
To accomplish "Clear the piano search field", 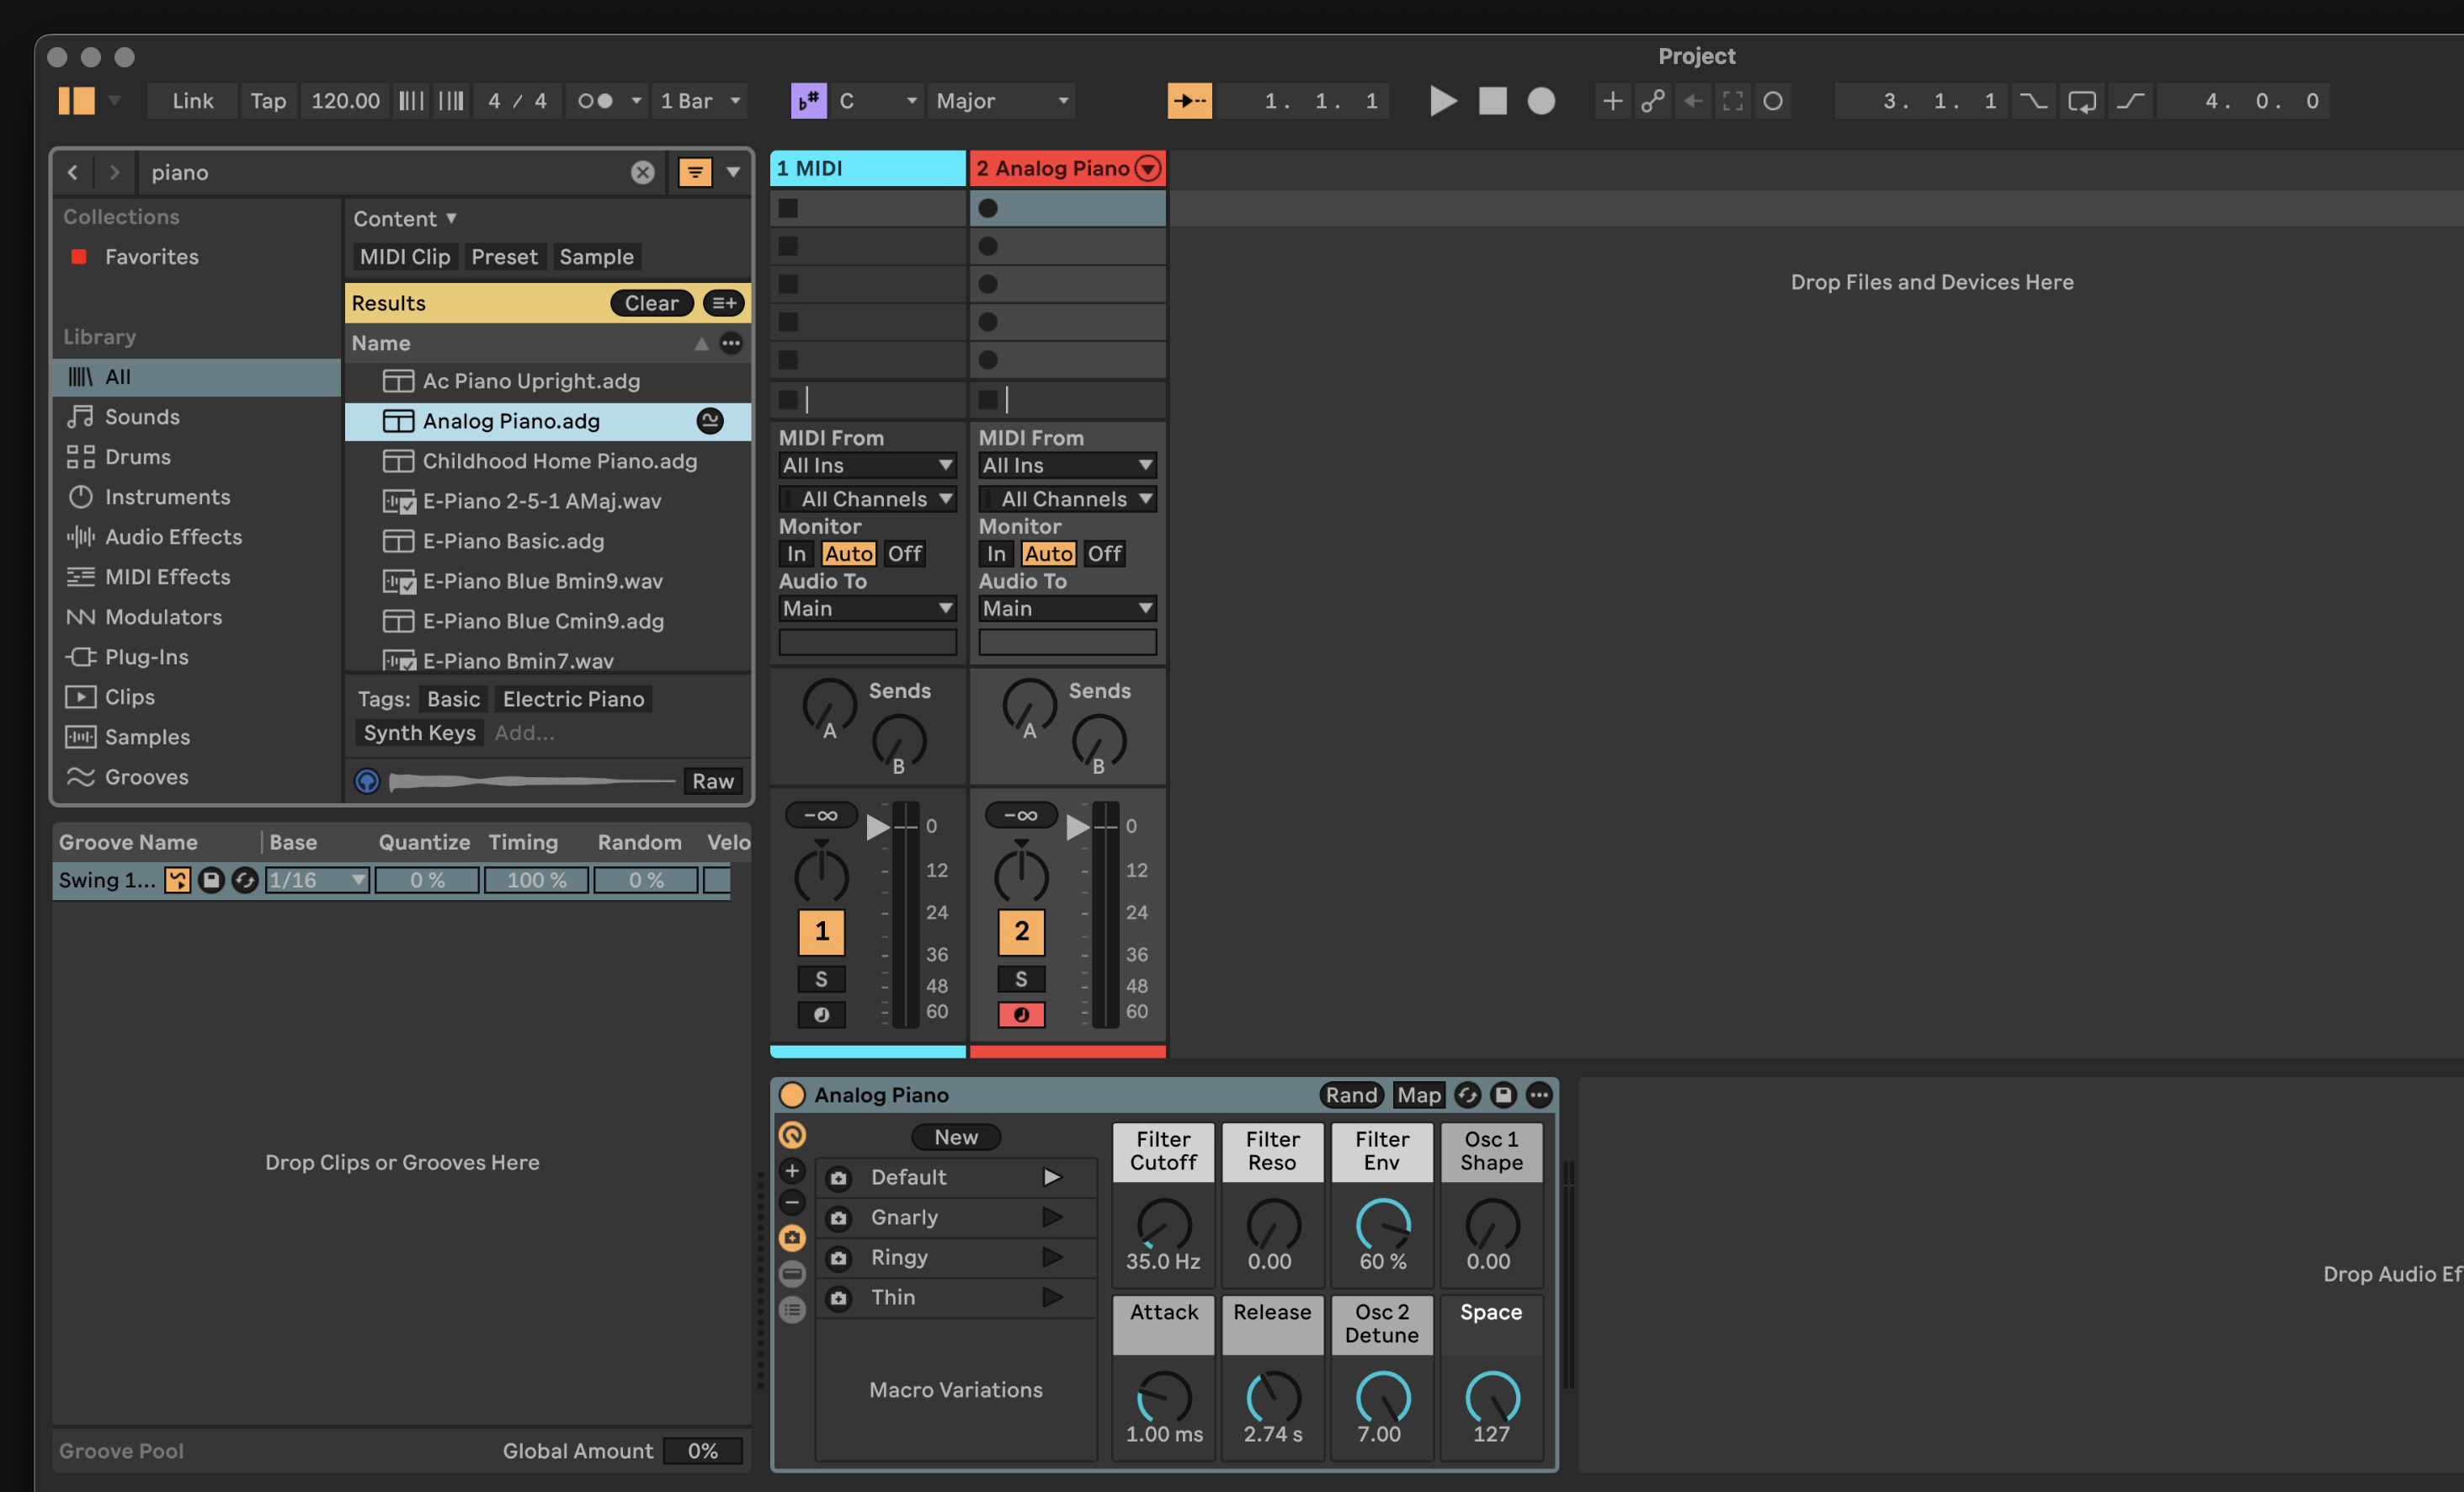I will (x=642, y=172).
